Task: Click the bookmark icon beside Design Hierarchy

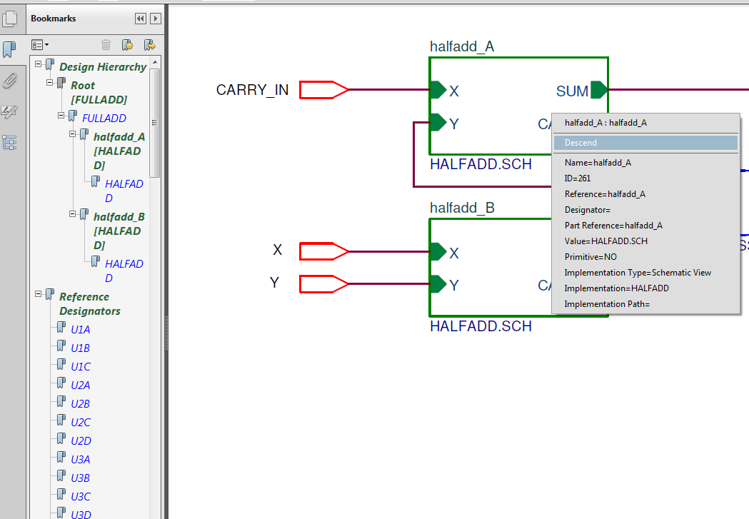Action: 50,64
